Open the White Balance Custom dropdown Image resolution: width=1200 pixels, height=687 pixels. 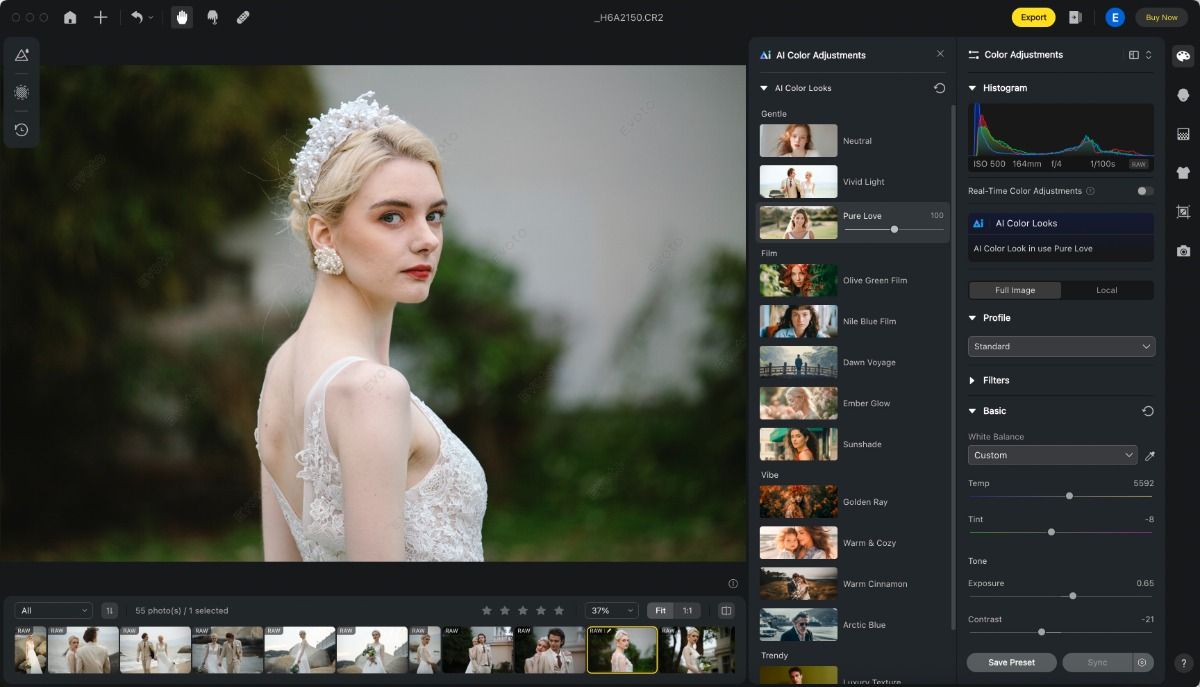pyautogui.click(x=1051, y=455)
